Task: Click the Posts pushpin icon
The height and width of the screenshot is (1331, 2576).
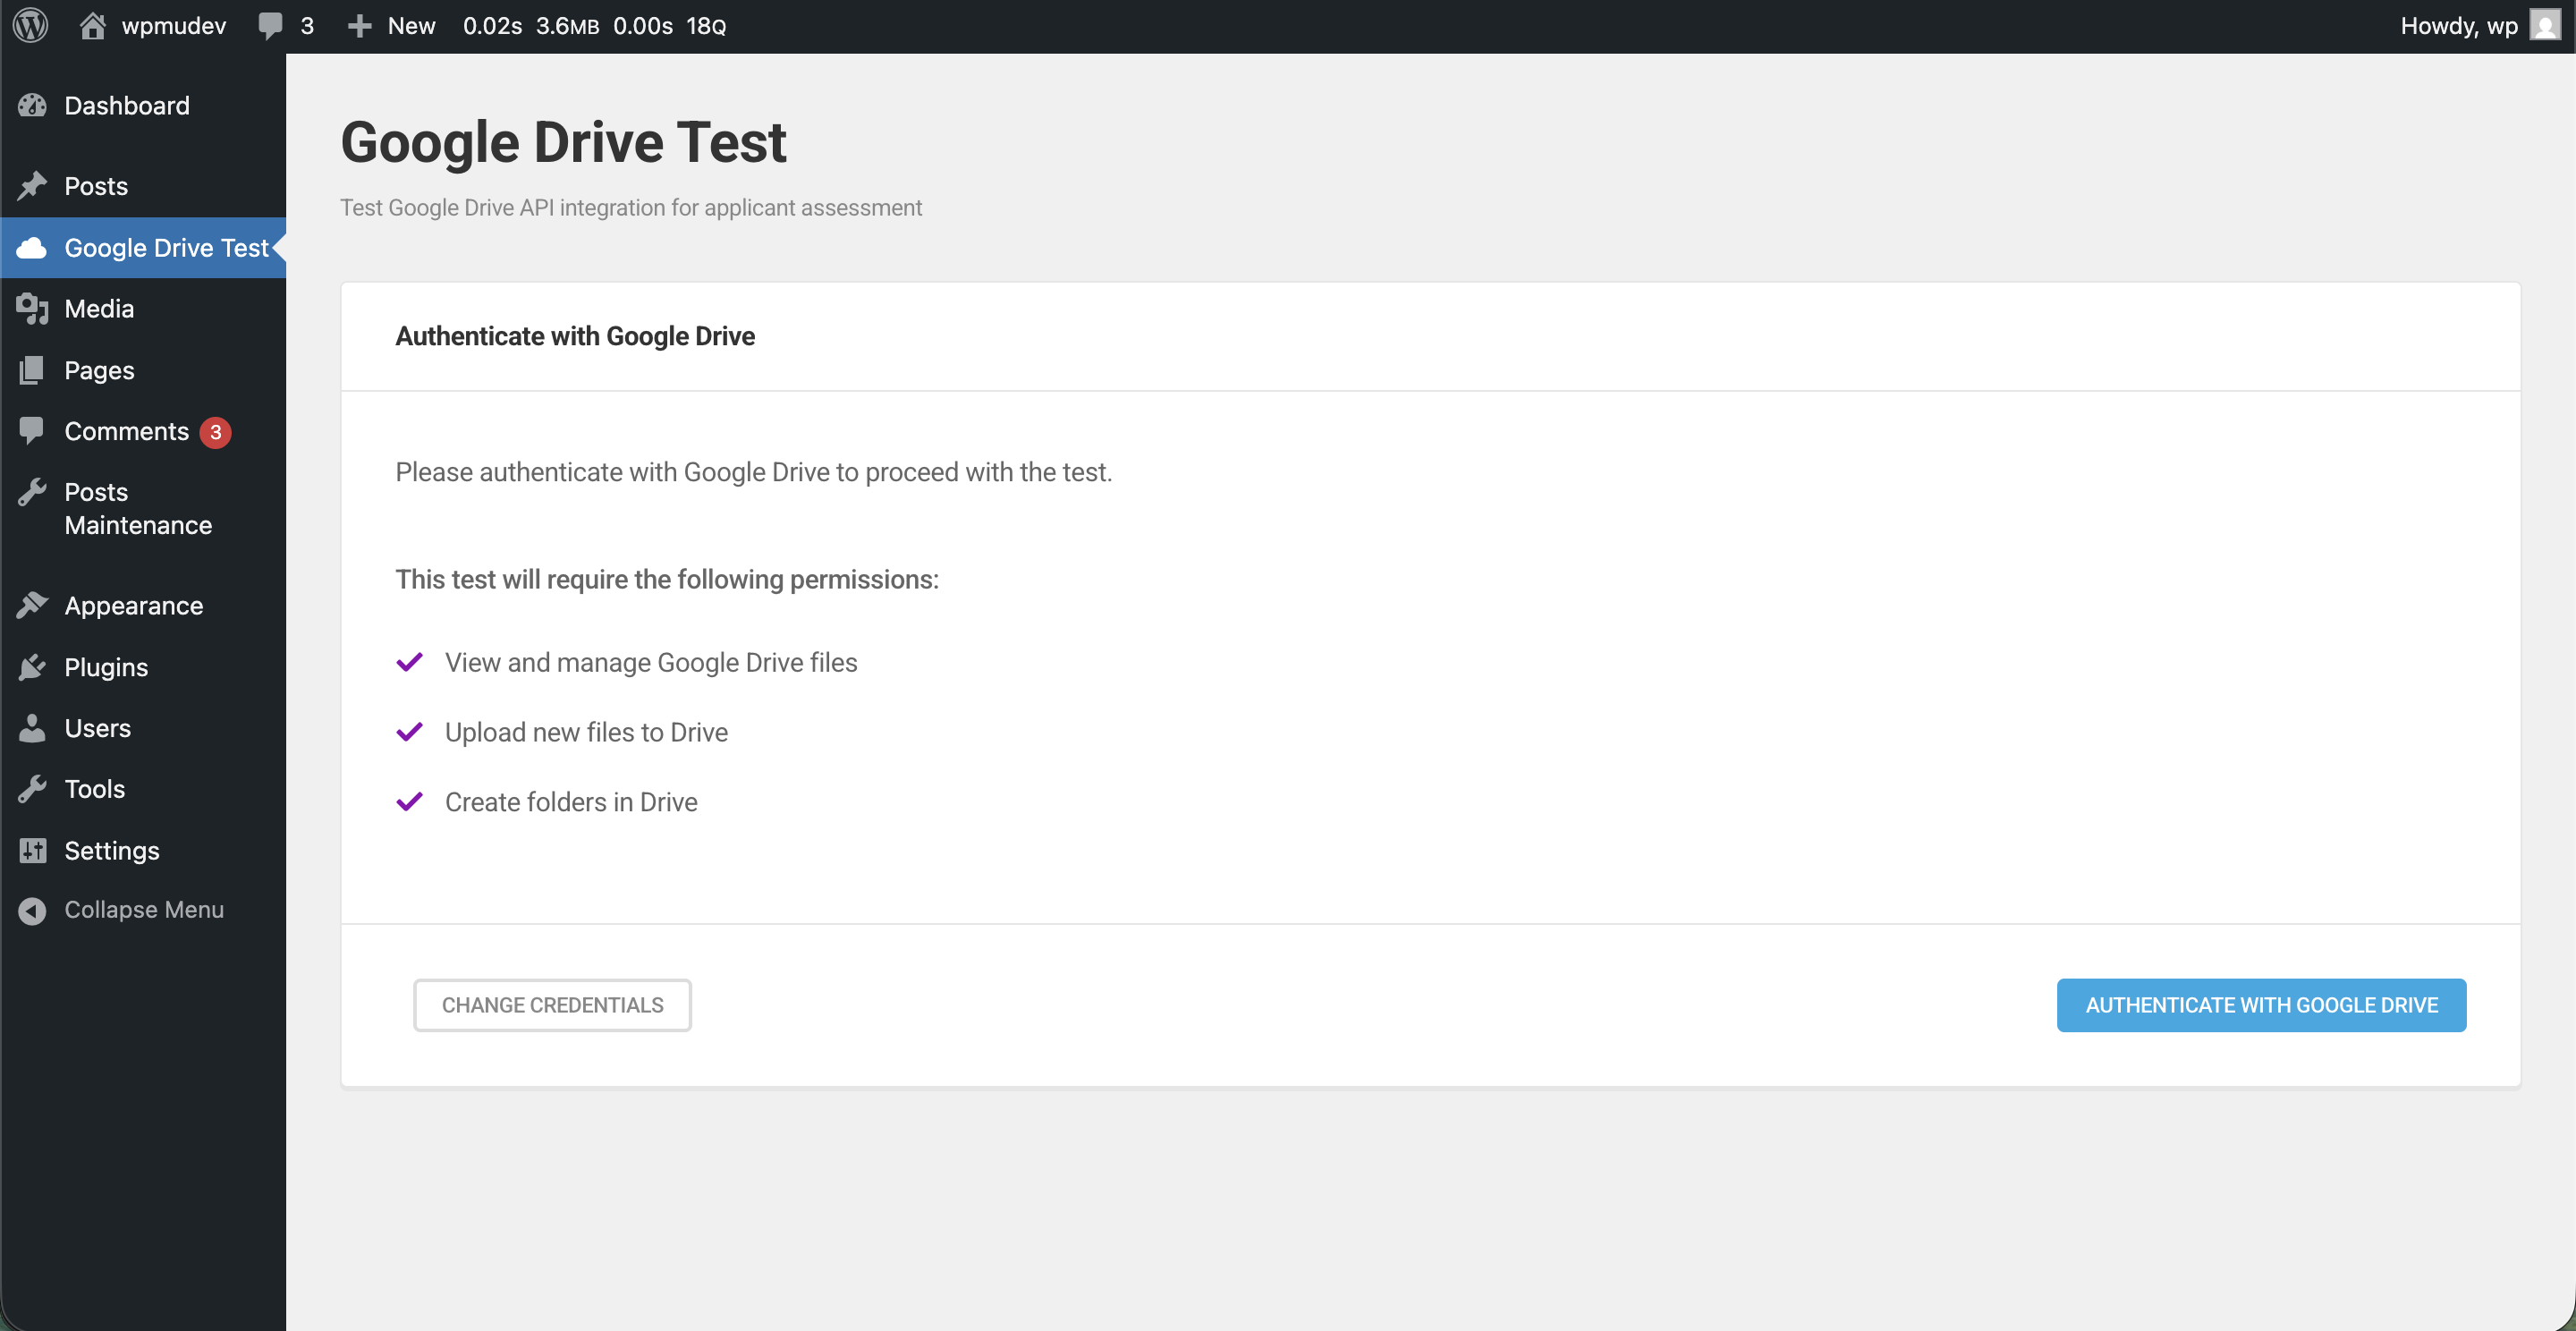Action: pyautogui.click(x=32, y=185)
